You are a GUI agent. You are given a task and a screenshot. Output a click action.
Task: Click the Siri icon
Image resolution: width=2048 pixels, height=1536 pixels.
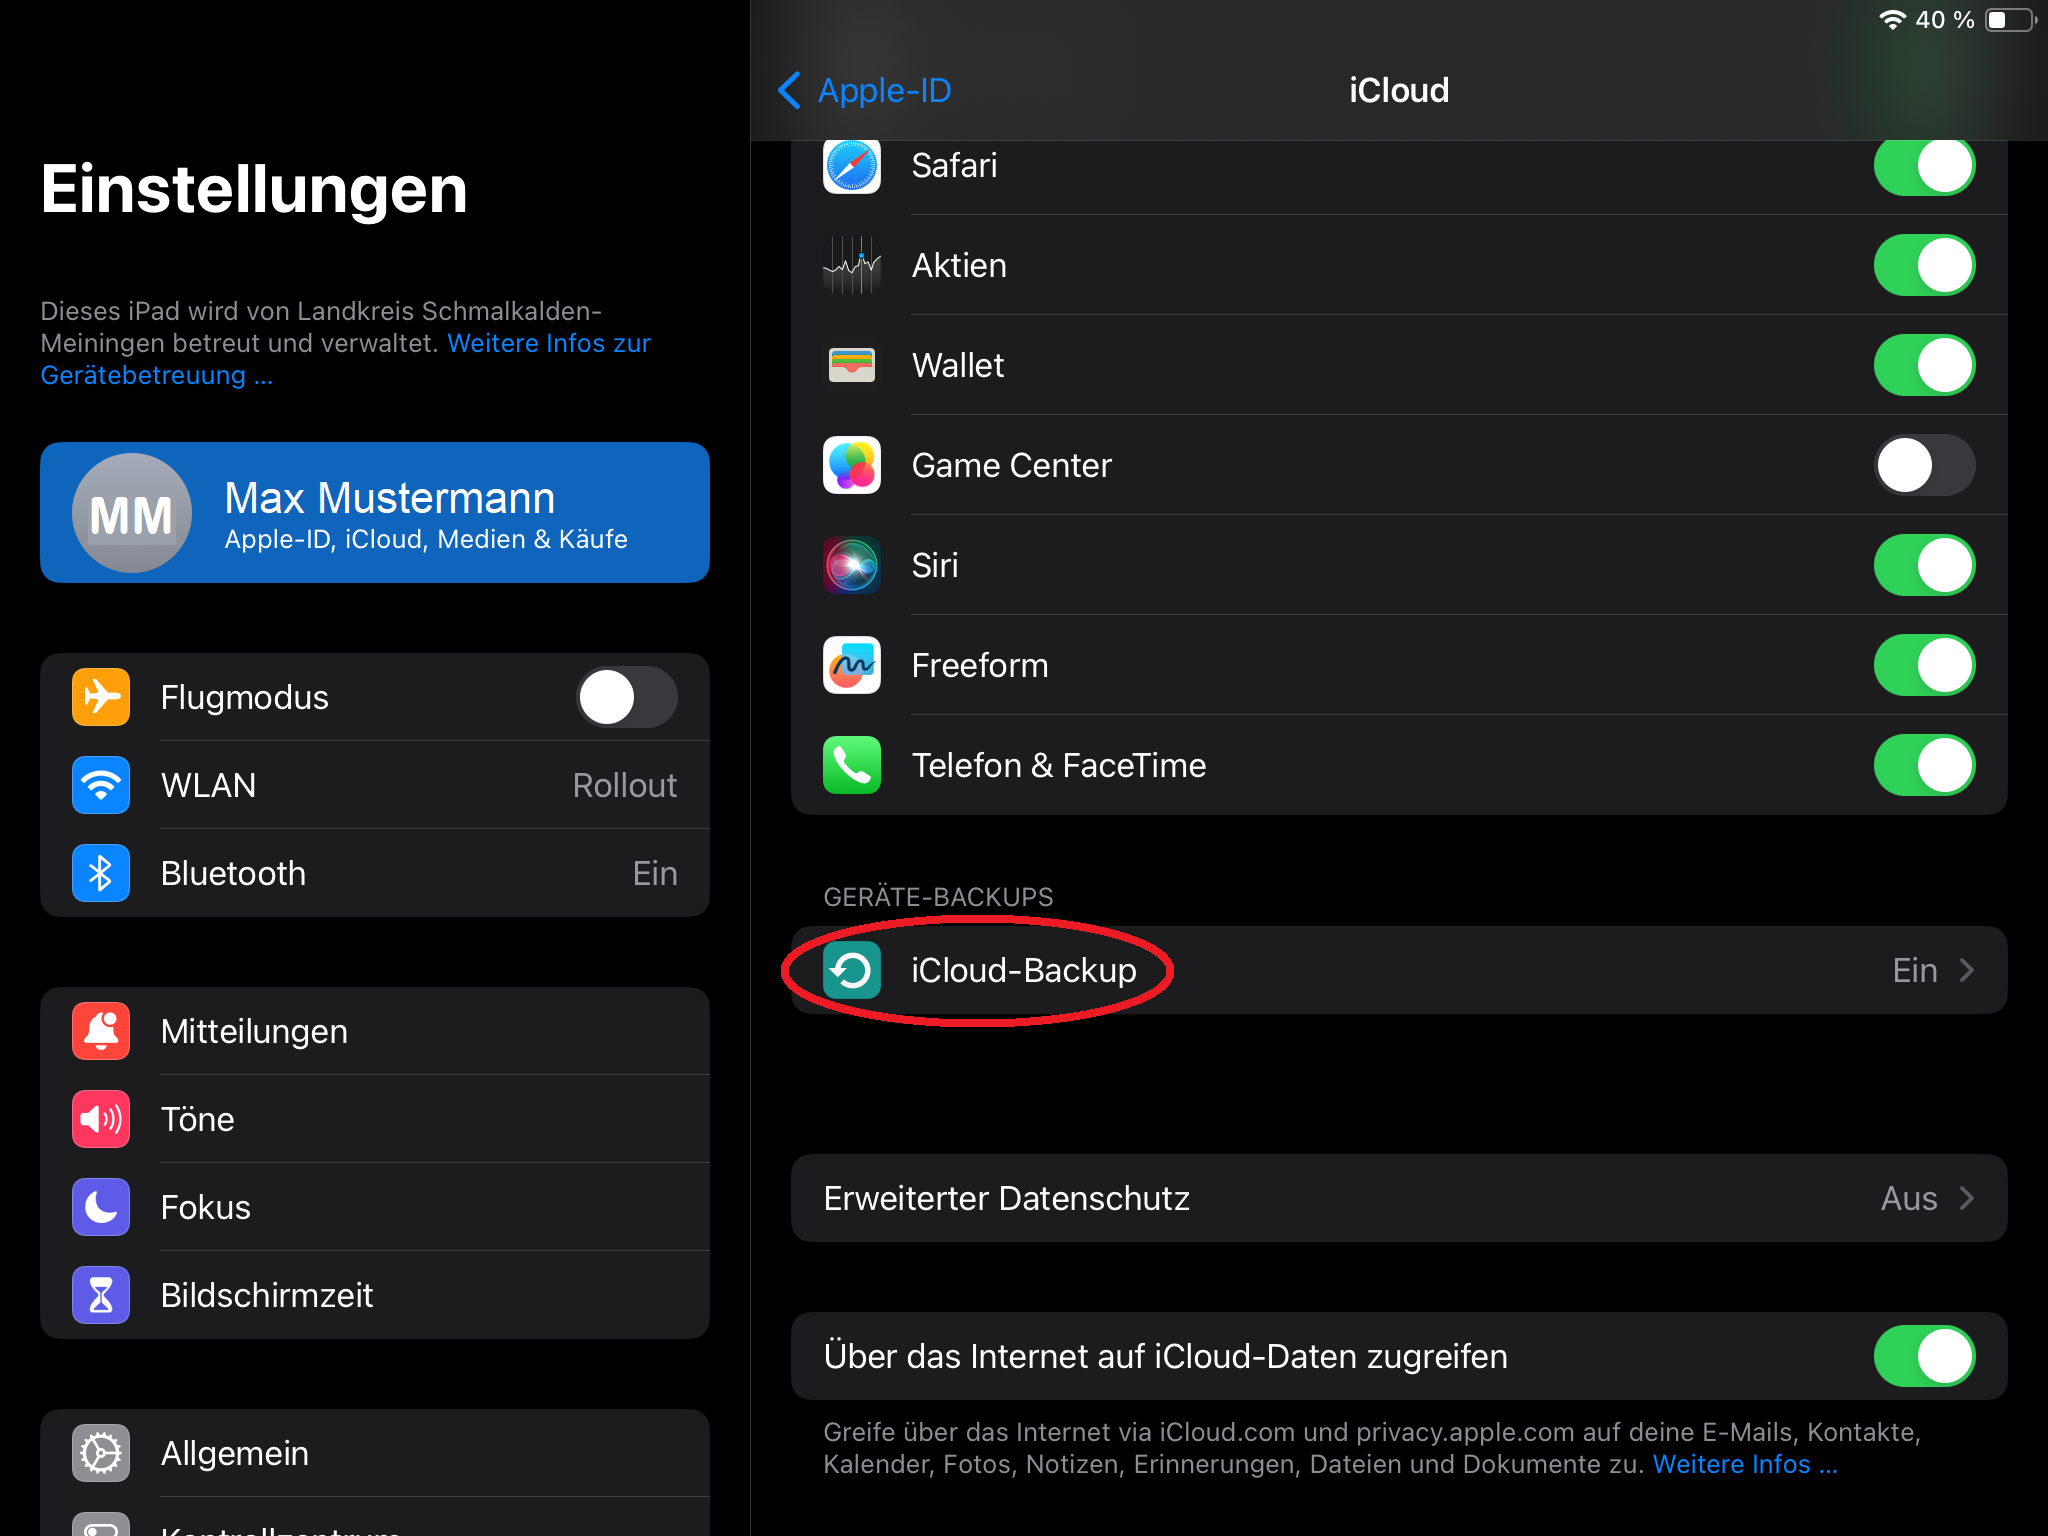pyautogui.click(x=851, y=565)
